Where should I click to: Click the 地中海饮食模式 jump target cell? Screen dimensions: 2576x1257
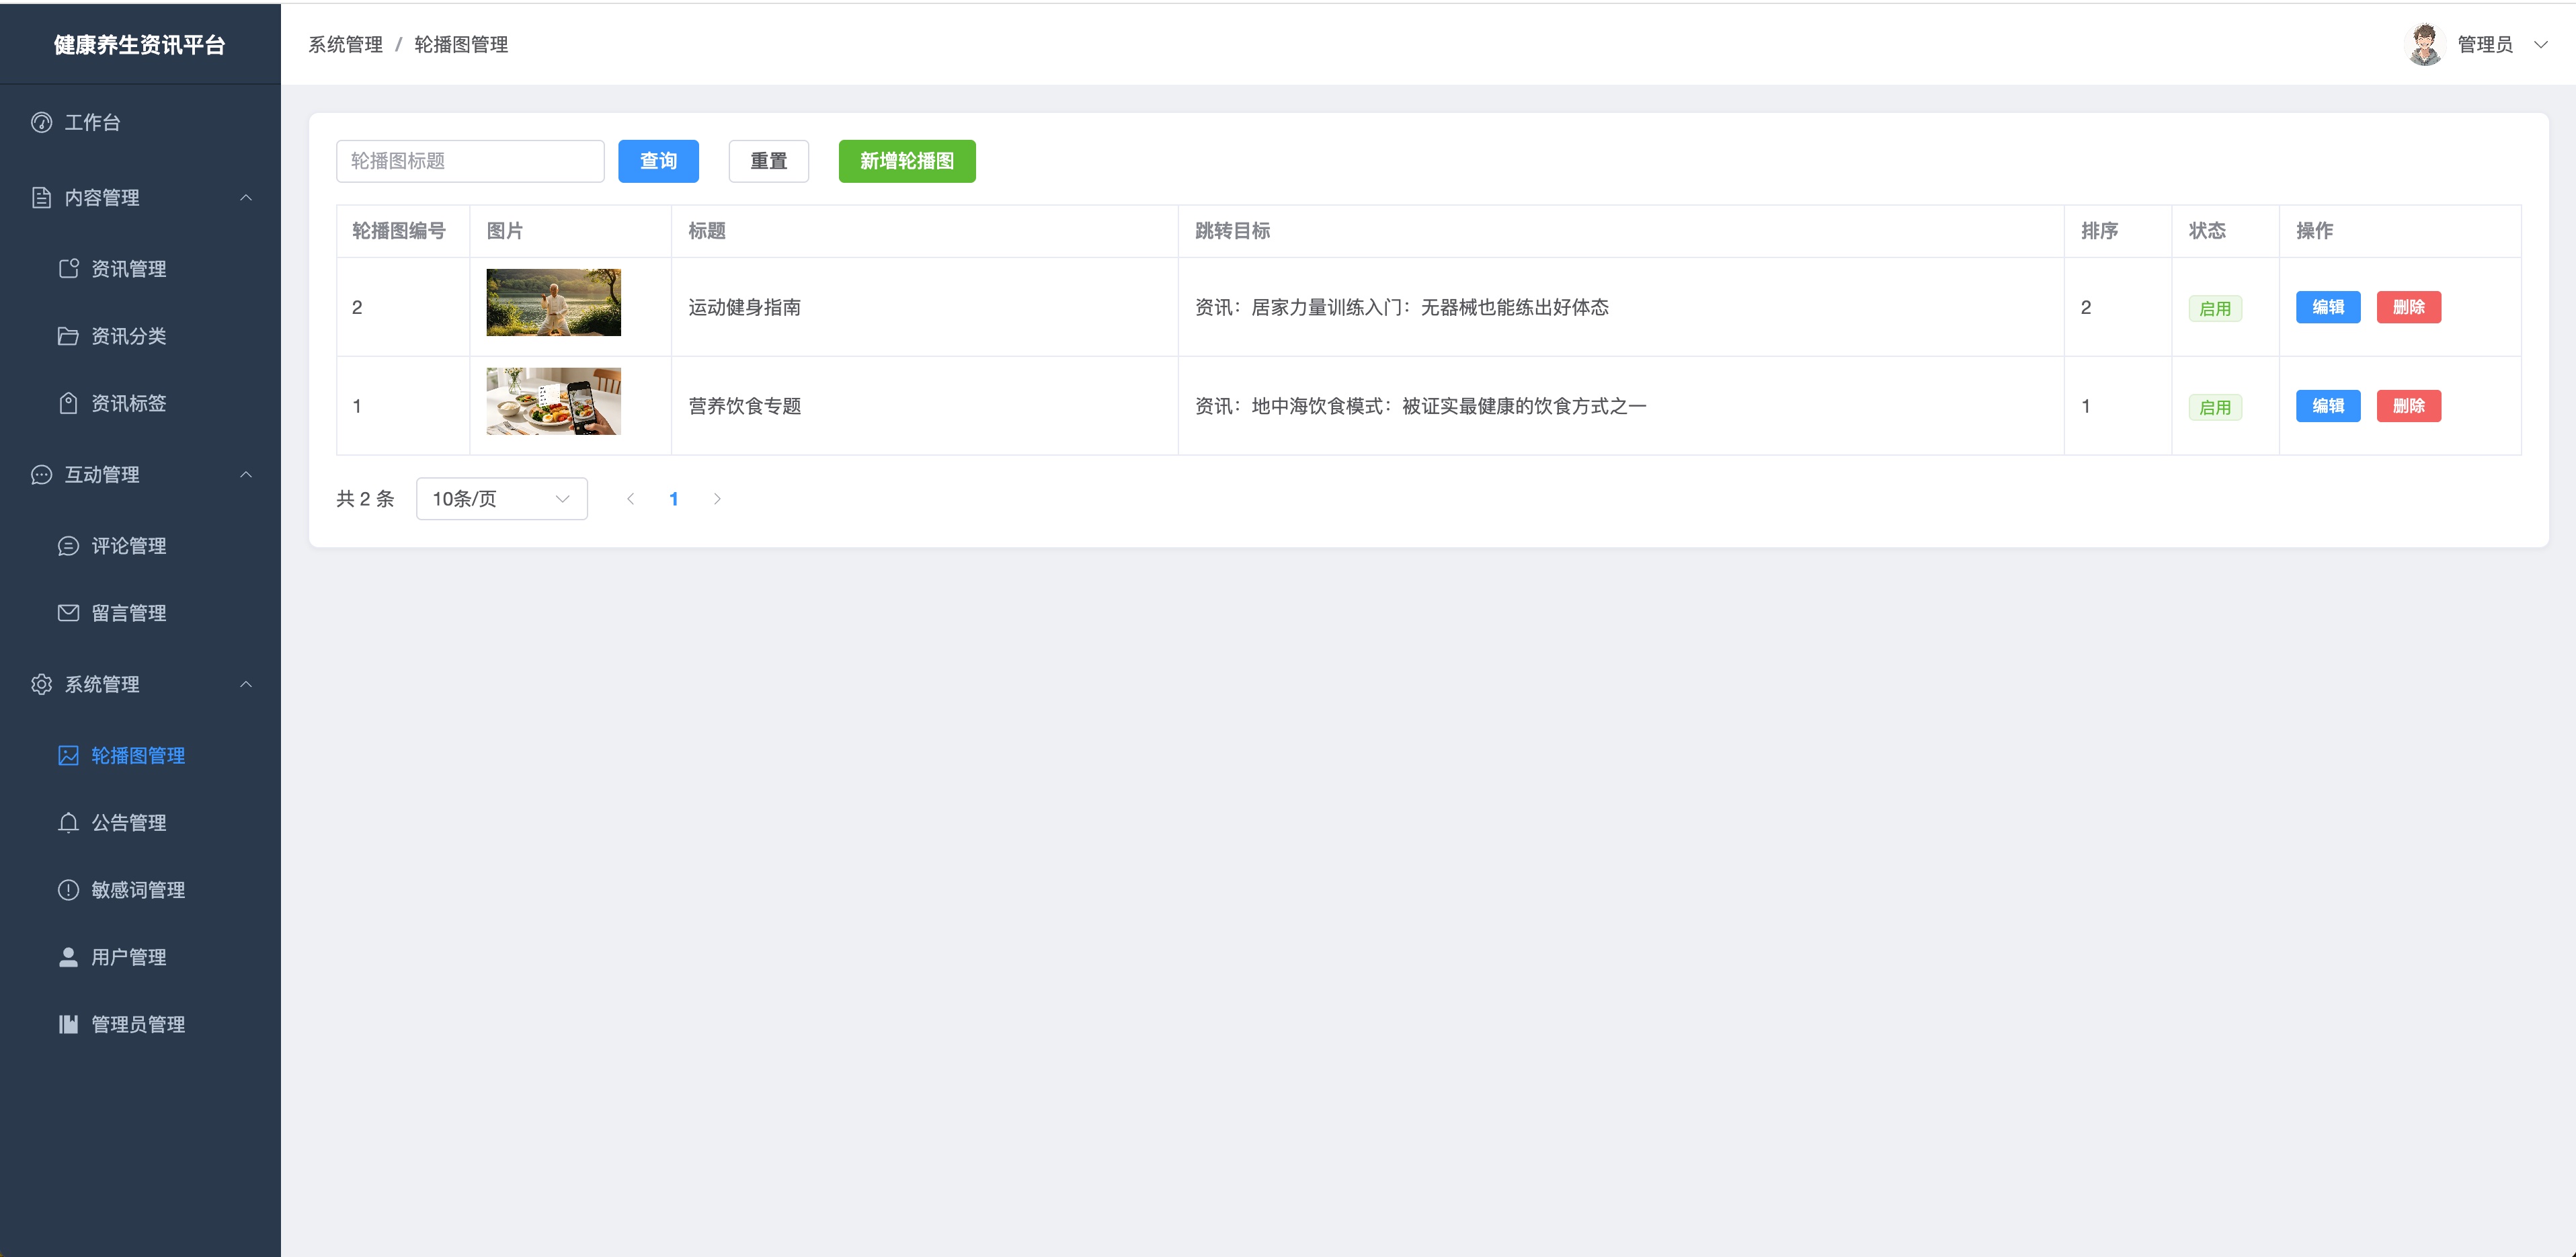(1621, 406)
